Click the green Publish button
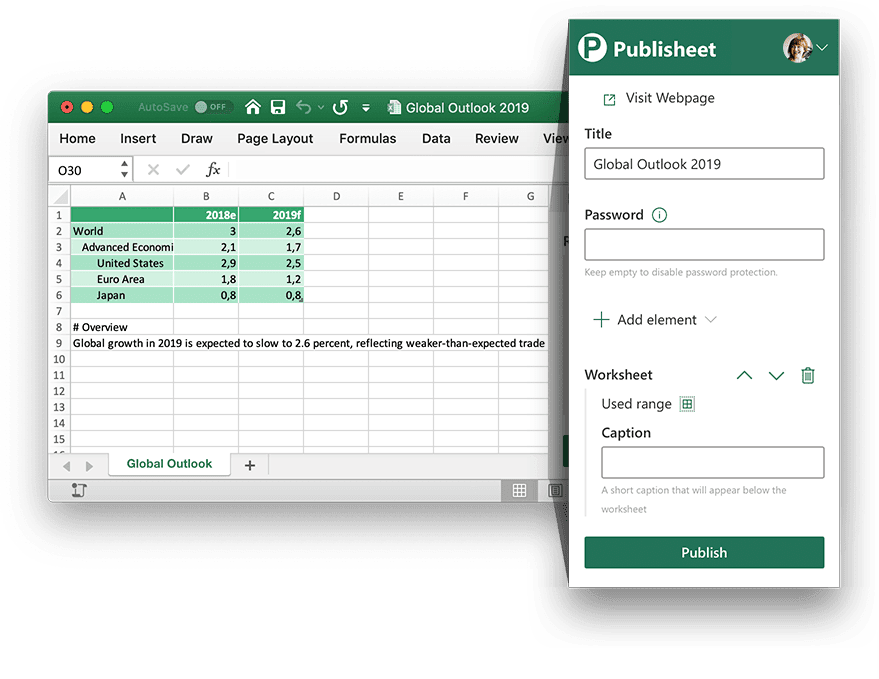 click(704, 553)
